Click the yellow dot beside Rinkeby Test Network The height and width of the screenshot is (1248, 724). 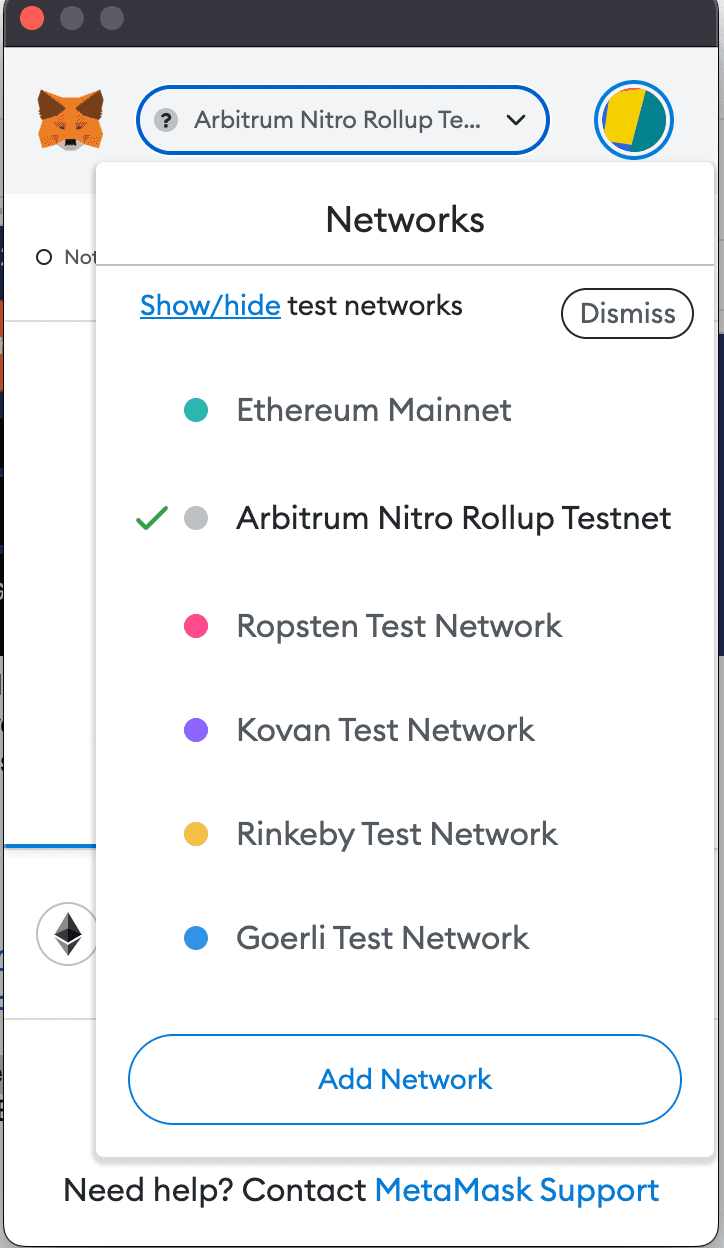tap(196, 833)
